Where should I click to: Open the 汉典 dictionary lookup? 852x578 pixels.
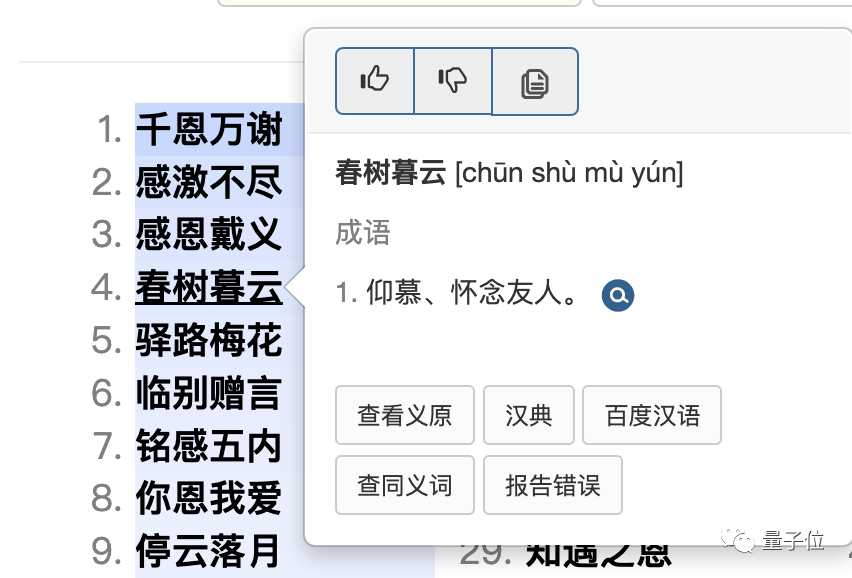tap(528, 414)
